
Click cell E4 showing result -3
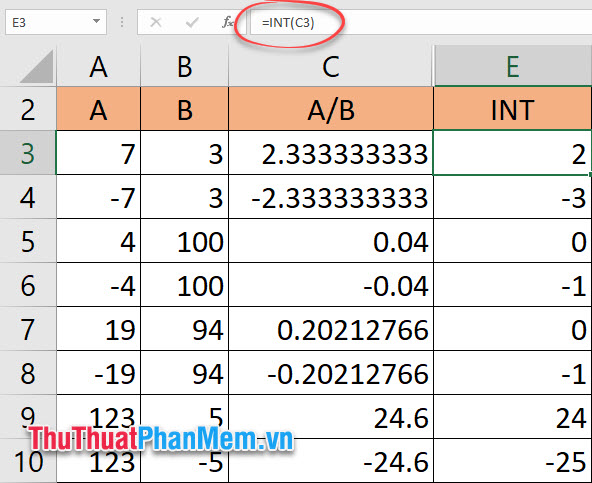[513, 197]
